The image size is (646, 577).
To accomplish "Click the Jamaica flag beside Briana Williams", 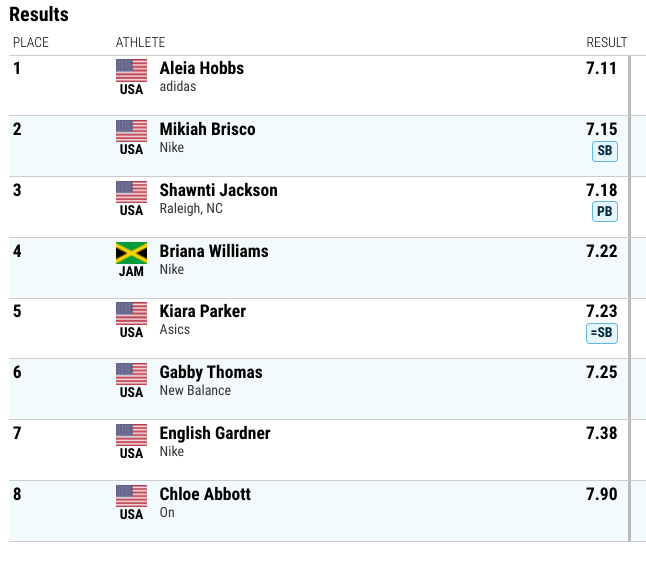I will (131, 253).
